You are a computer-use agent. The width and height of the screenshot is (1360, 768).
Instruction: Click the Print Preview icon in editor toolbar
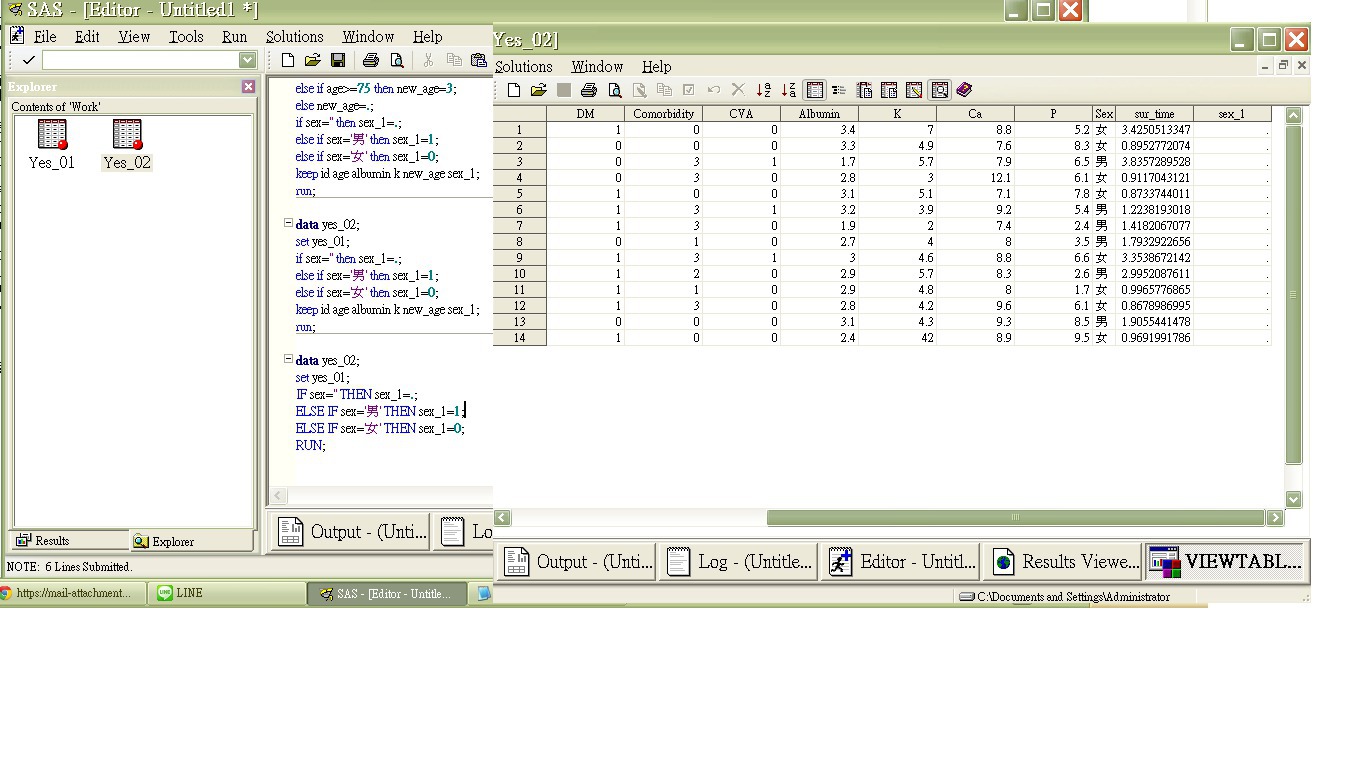[397, 61]
